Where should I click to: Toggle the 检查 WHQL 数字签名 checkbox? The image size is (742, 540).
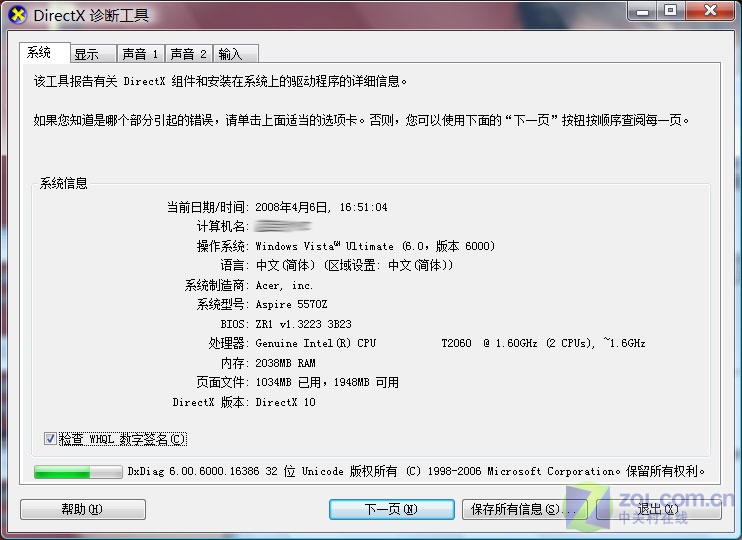(x=50, y=439)
